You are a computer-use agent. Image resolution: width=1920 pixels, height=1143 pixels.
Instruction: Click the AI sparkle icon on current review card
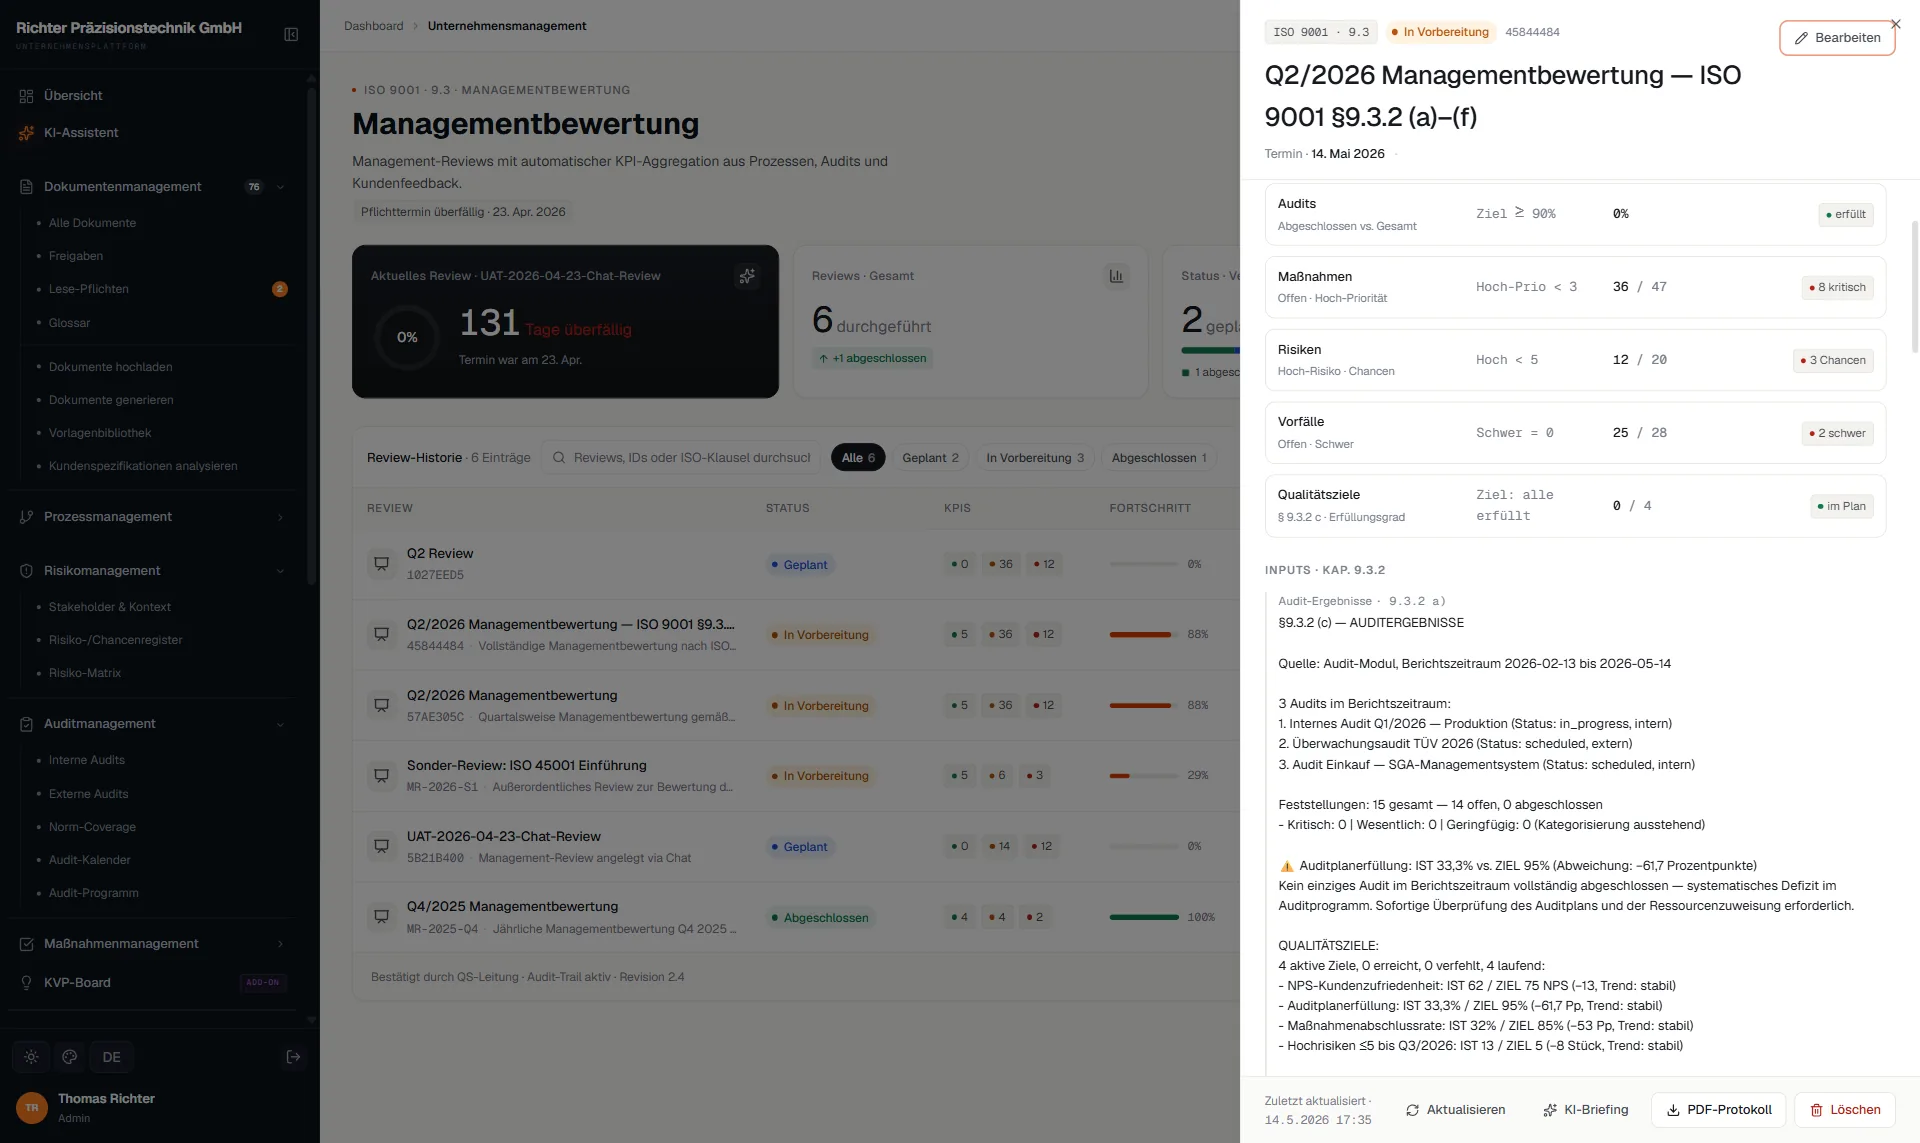(747, 276)
